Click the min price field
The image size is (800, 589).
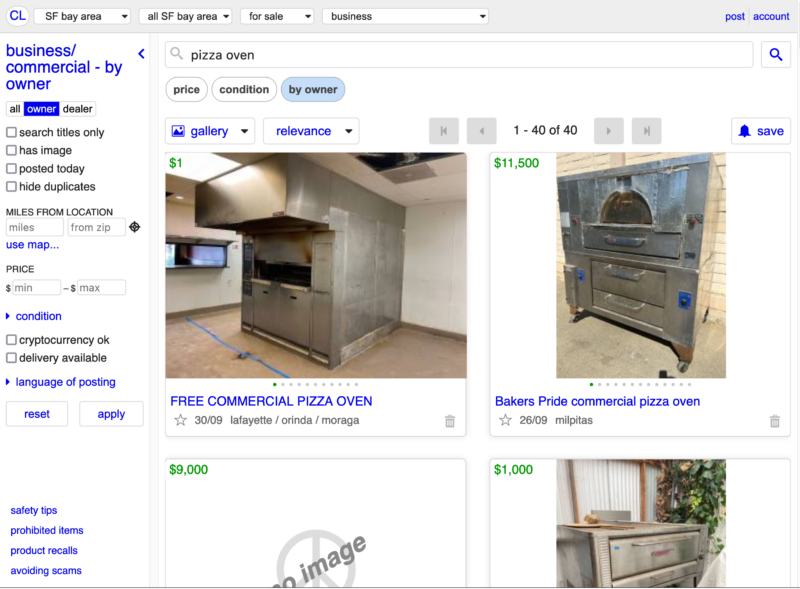(36, 288)
